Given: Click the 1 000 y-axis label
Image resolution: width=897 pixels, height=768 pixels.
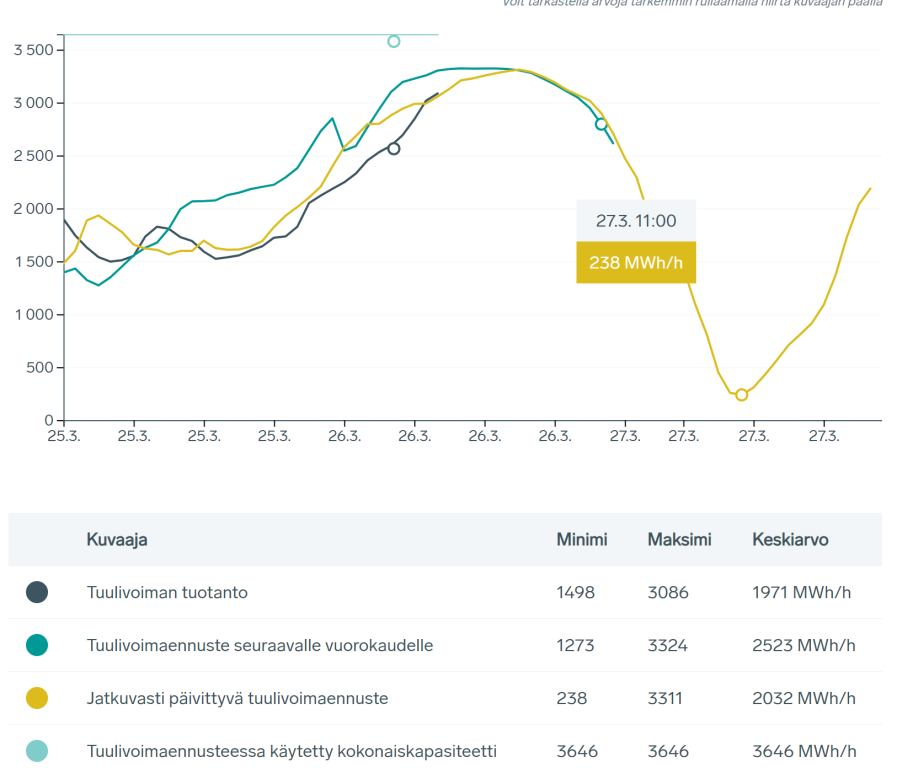Looking at the screenshot, I should coord(34,315).
